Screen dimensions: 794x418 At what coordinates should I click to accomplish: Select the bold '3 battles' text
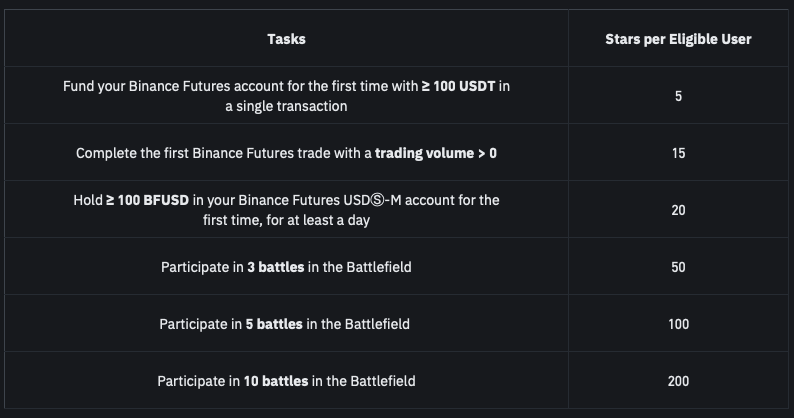tap(275, 267)
